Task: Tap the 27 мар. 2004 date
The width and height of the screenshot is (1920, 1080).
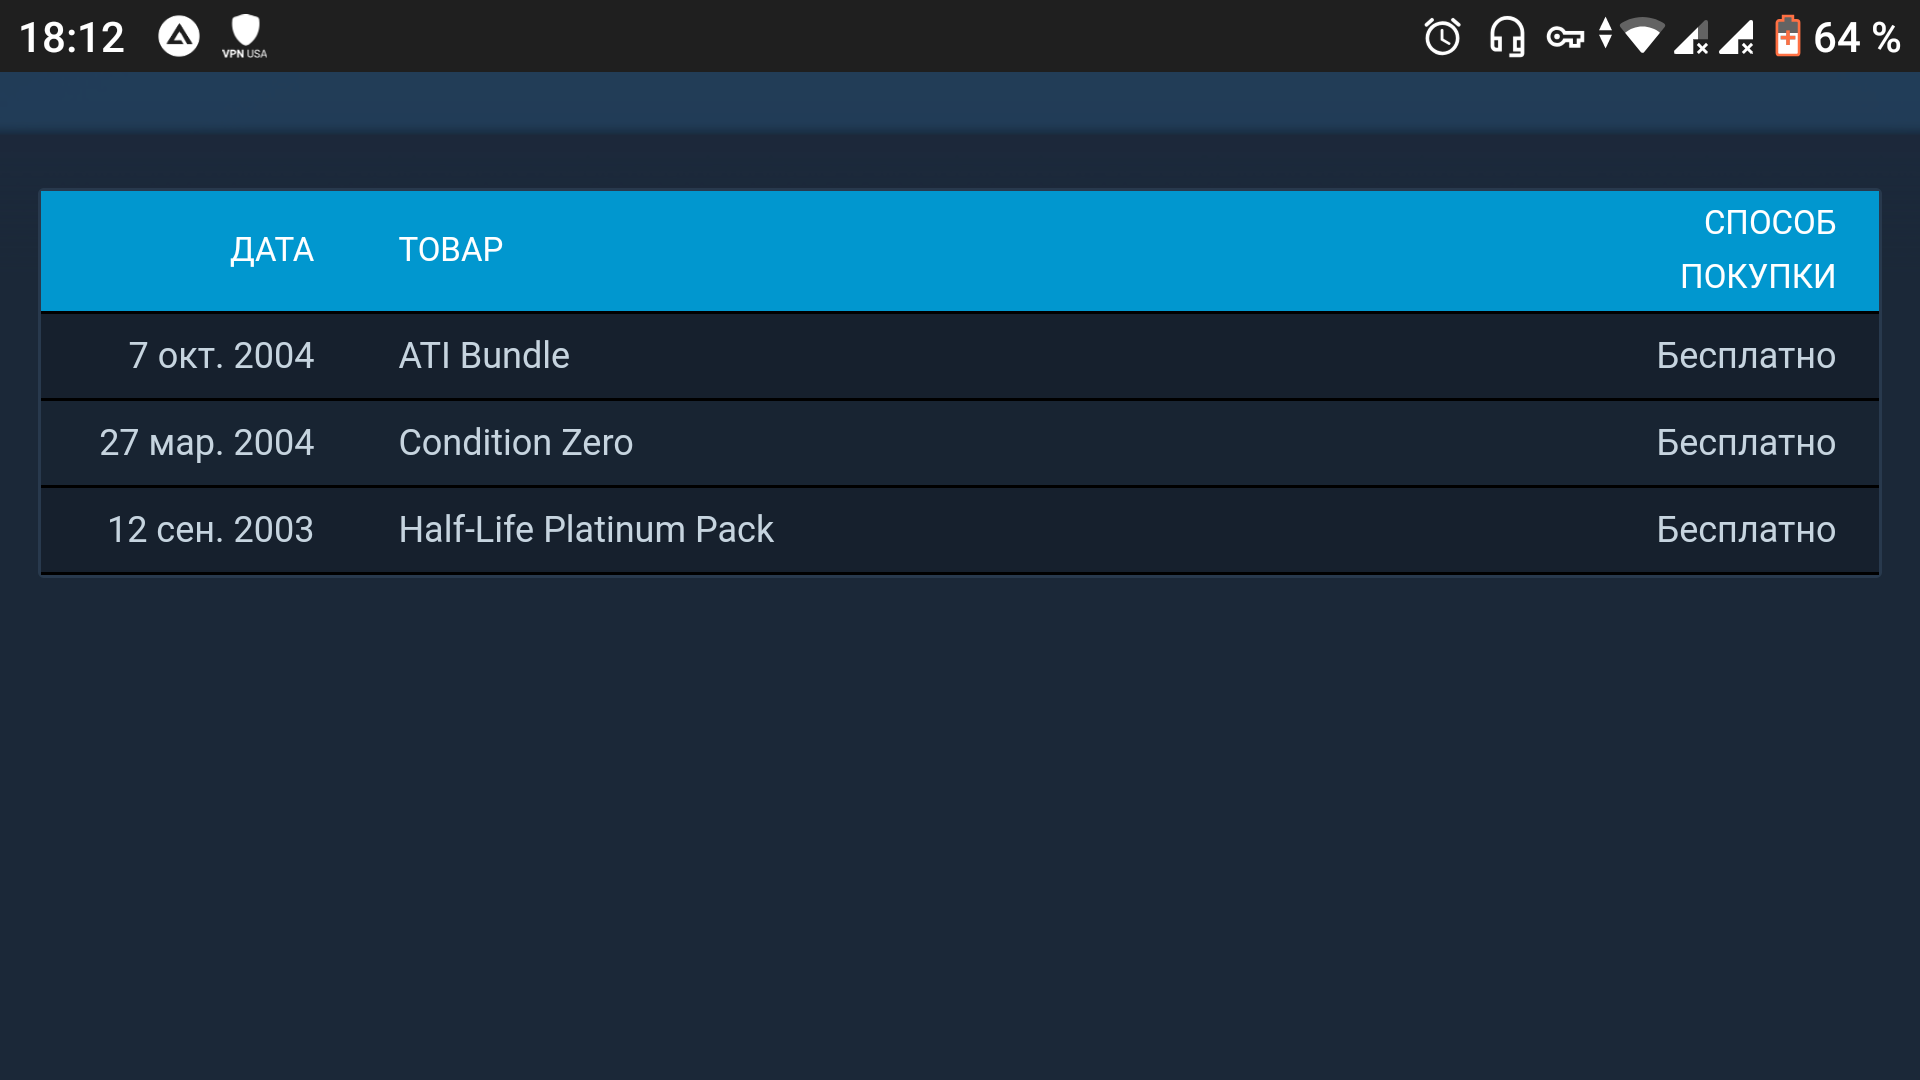Action: (x=207, y=443)
